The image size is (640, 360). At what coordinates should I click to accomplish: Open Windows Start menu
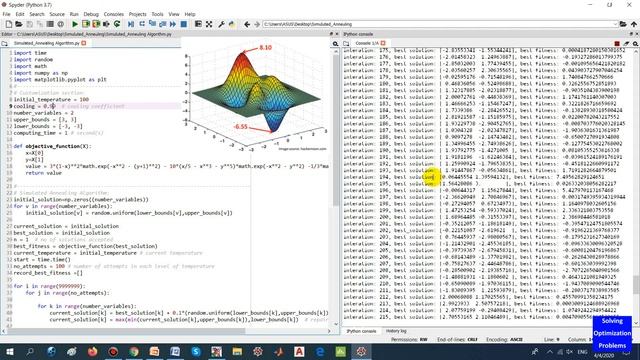9,351
